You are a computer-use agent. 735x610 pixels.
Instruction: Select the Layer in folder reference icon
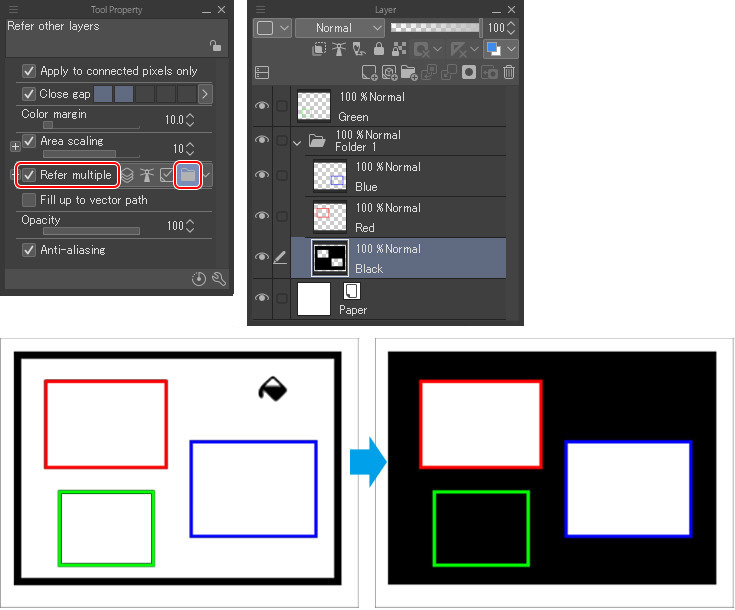click(188, 175)
